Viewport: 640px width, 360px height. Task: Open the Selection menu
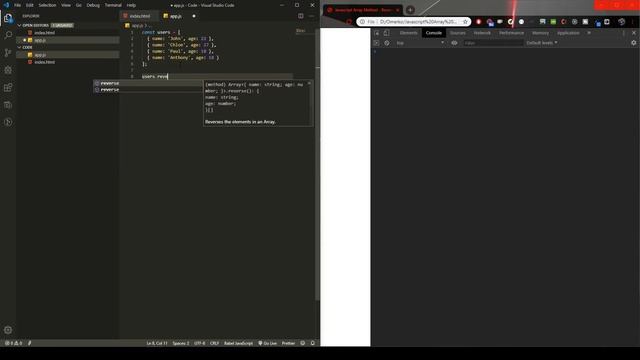click(x=47, y=5)
